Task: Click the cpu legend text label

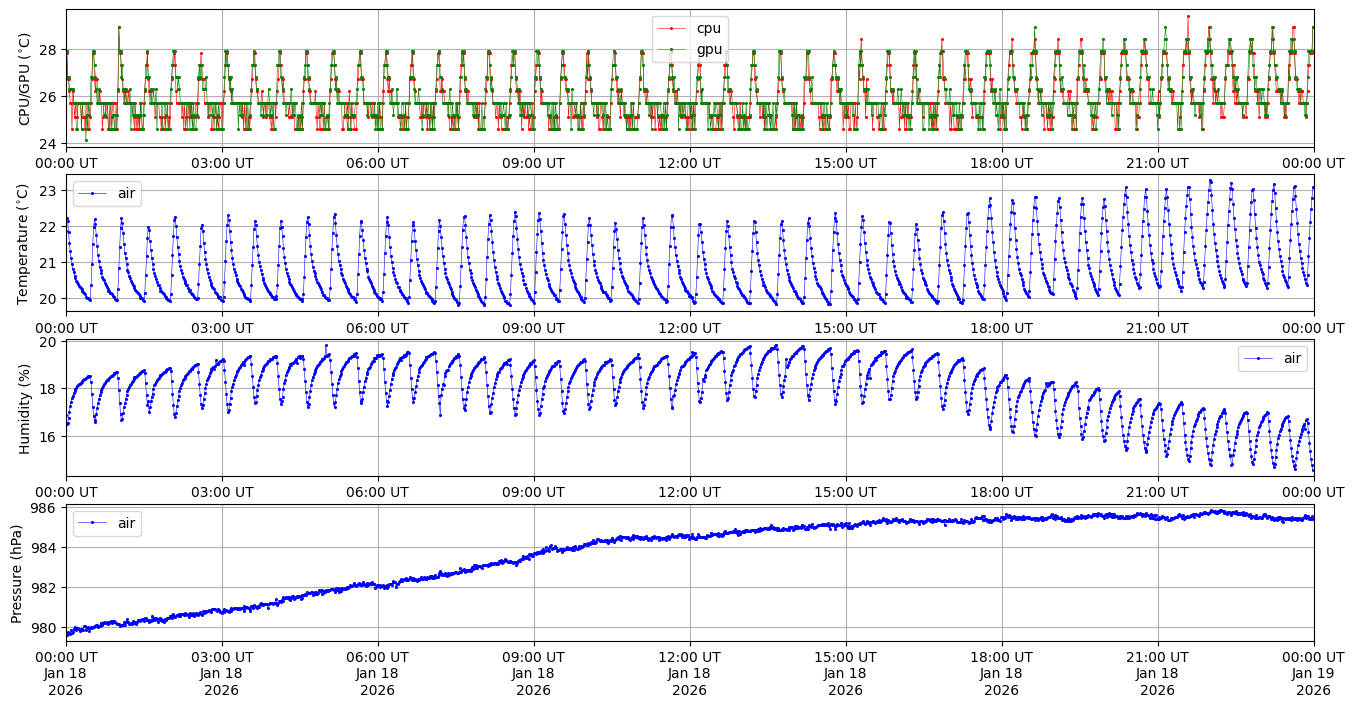Action: [x=708, y=28]
